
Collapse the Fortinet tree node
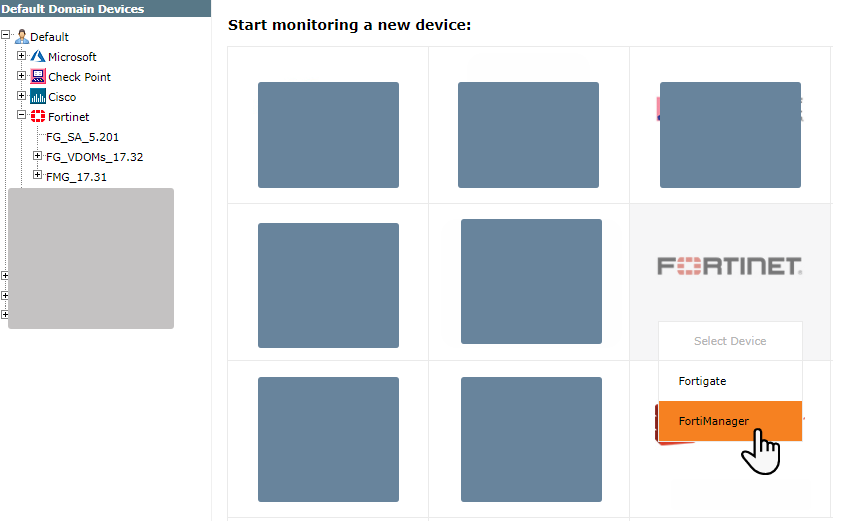(21, 115)
